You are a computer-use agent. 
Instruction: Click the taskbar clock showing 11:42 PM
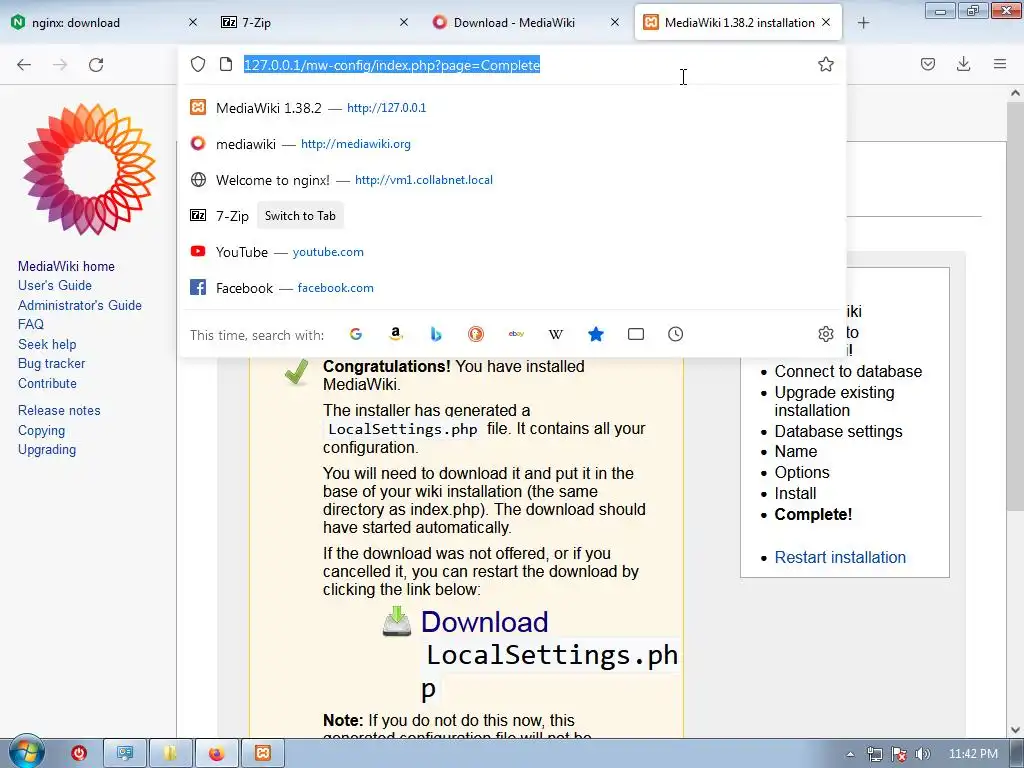pos(973,754)
